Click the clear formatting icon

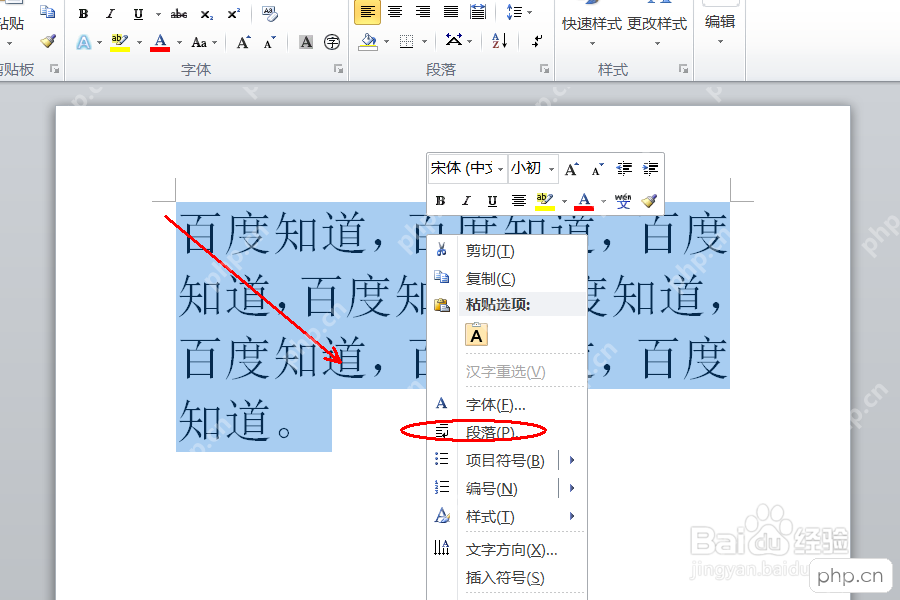pos(269,14)
